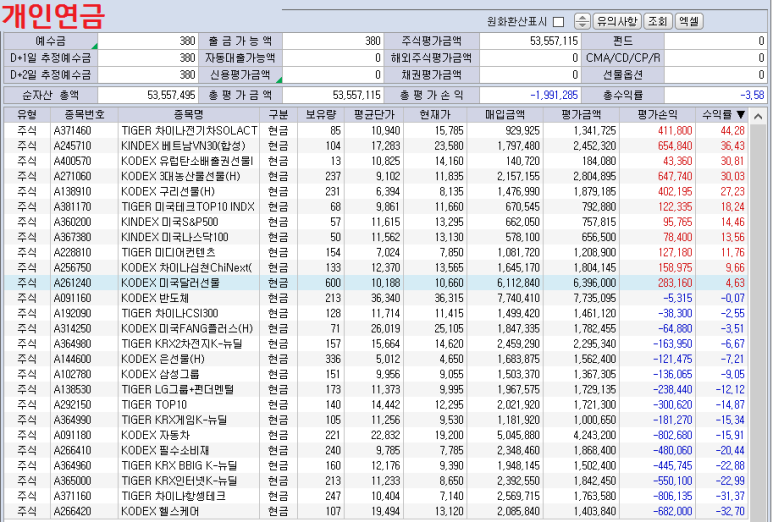The height and width of the screenshot is (522, 773).
Task: Click the 평가손익 value 411,800
Action: (675, 131)
